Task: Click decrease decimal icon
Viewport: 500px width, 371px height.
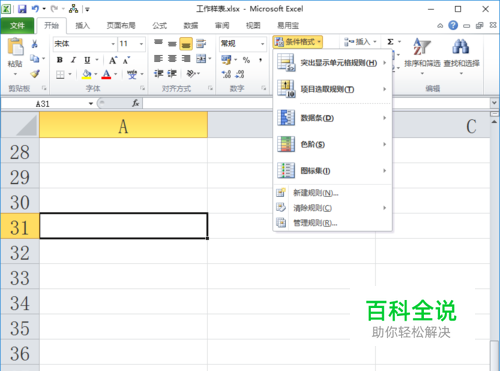Action: tap(240, 74)
